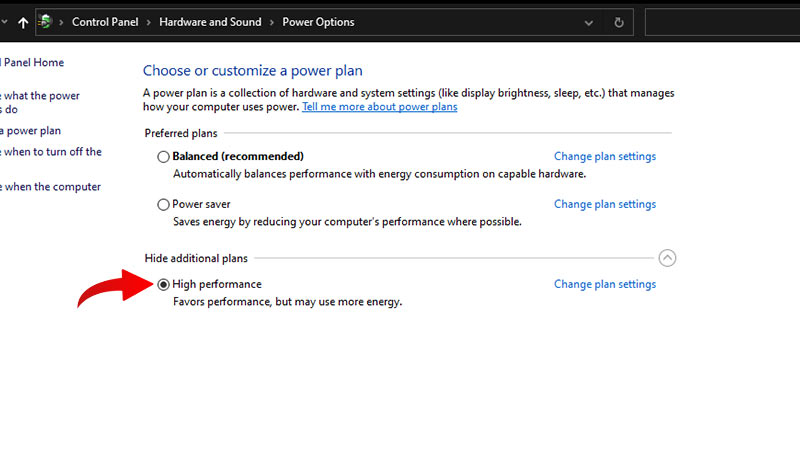Screen dimensions: 800x450
Task: Click the High performance label
Action: pos(217,284)
